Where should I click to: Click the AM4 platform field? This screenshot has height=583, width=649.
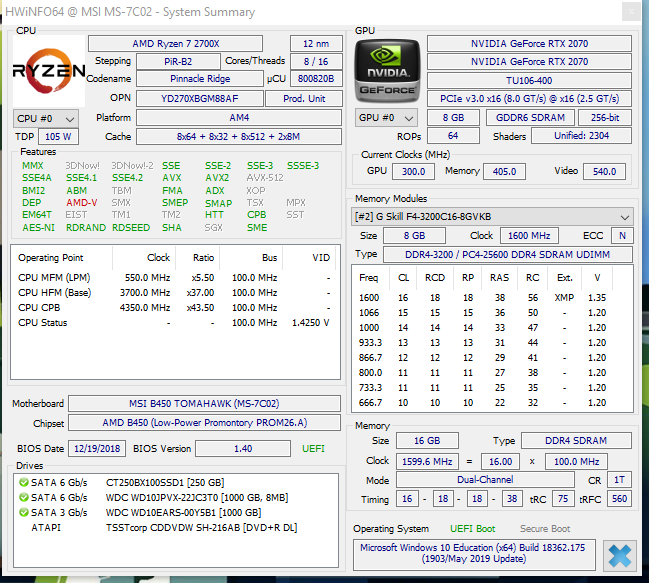(239, 118)
